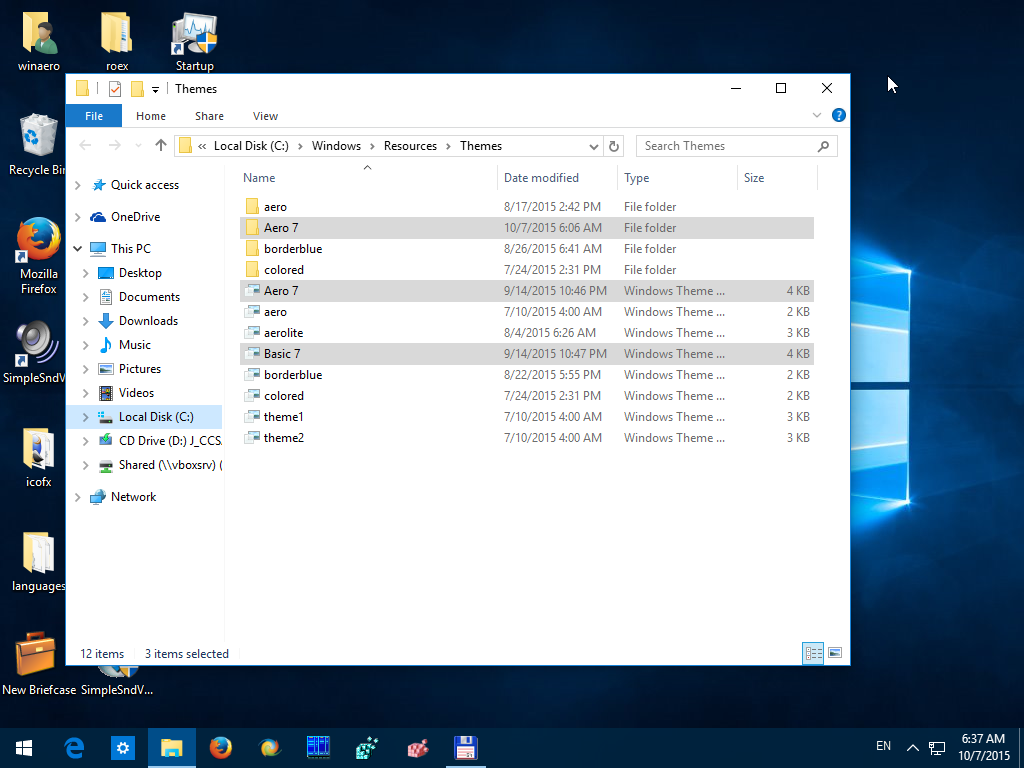
Task: Open the address bar history dropdown
Action: [595, 146]
